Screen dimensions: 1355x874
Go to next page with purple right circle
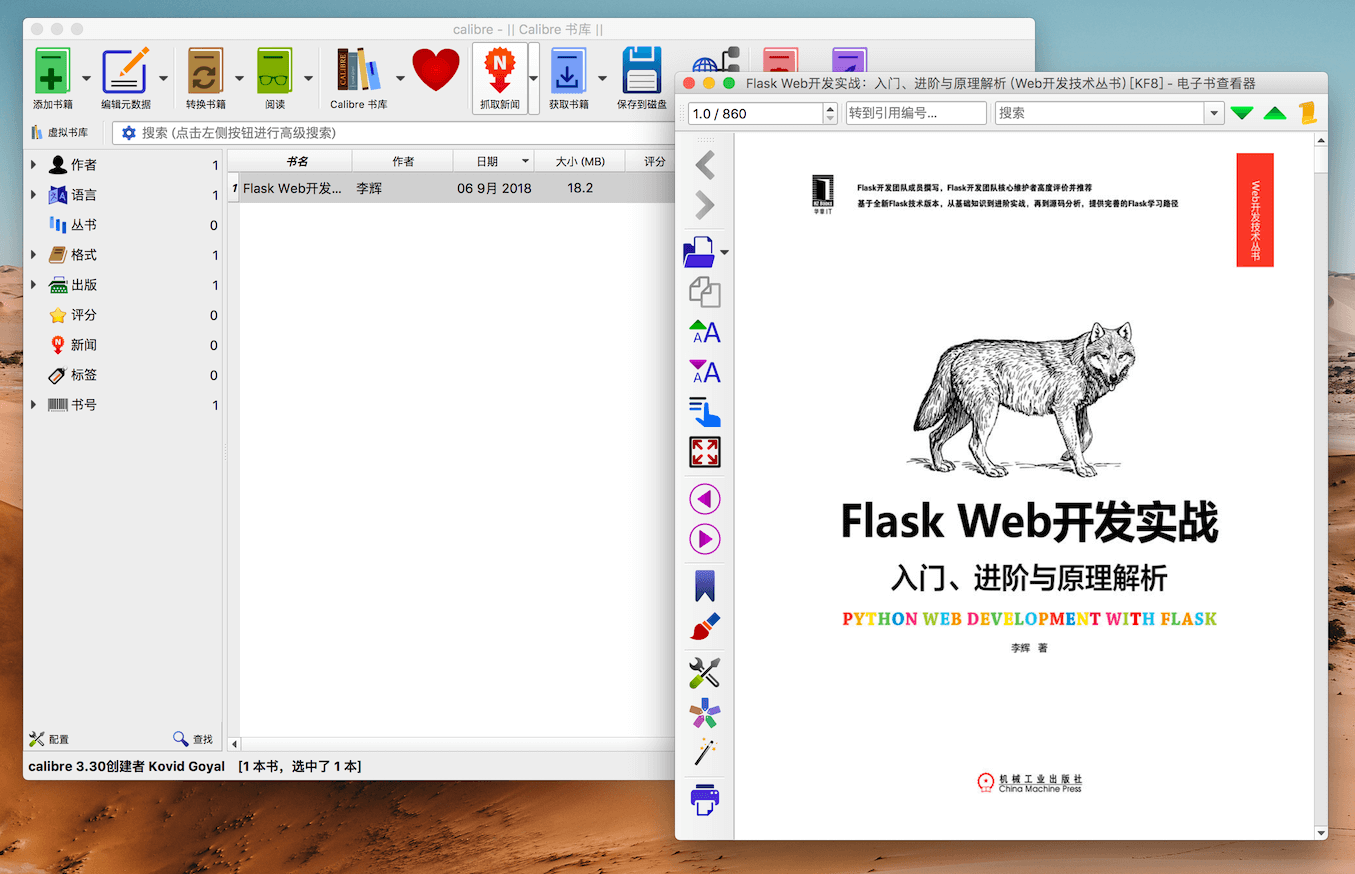705,539
